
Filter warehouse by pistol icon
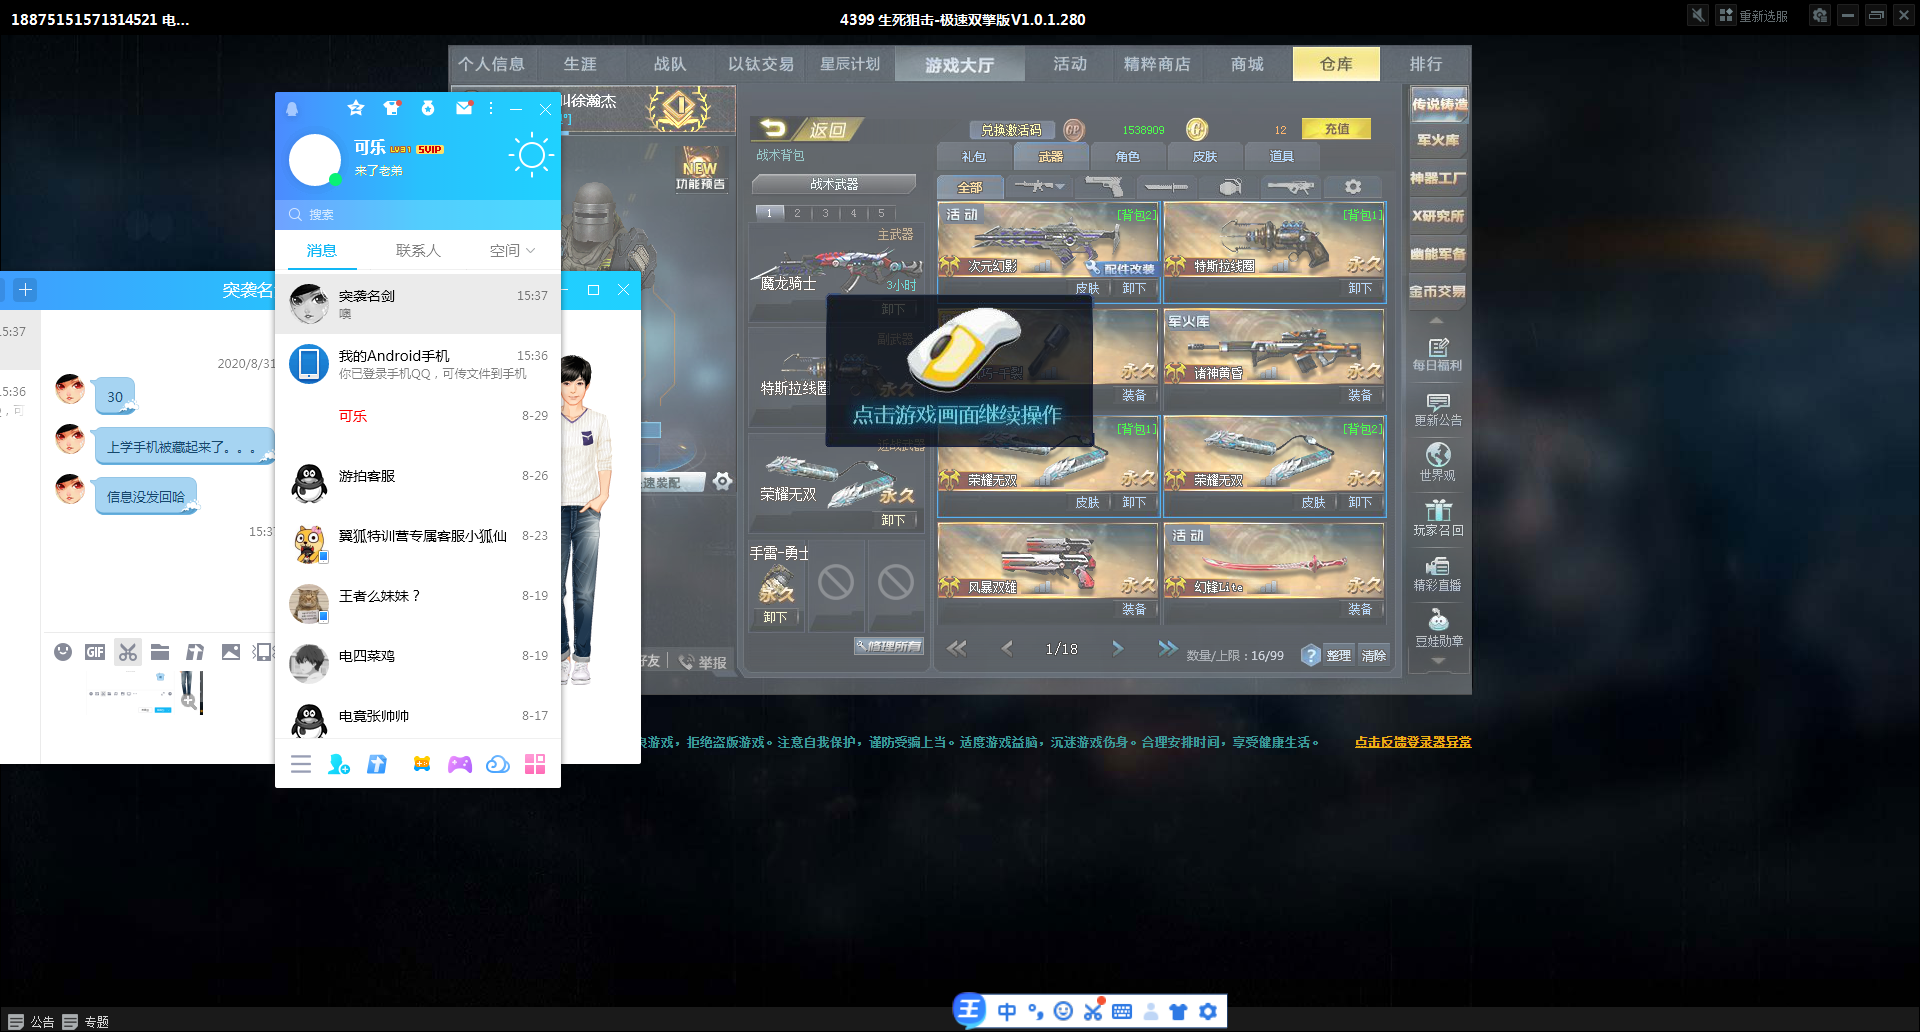click(x=1105, y=187)
